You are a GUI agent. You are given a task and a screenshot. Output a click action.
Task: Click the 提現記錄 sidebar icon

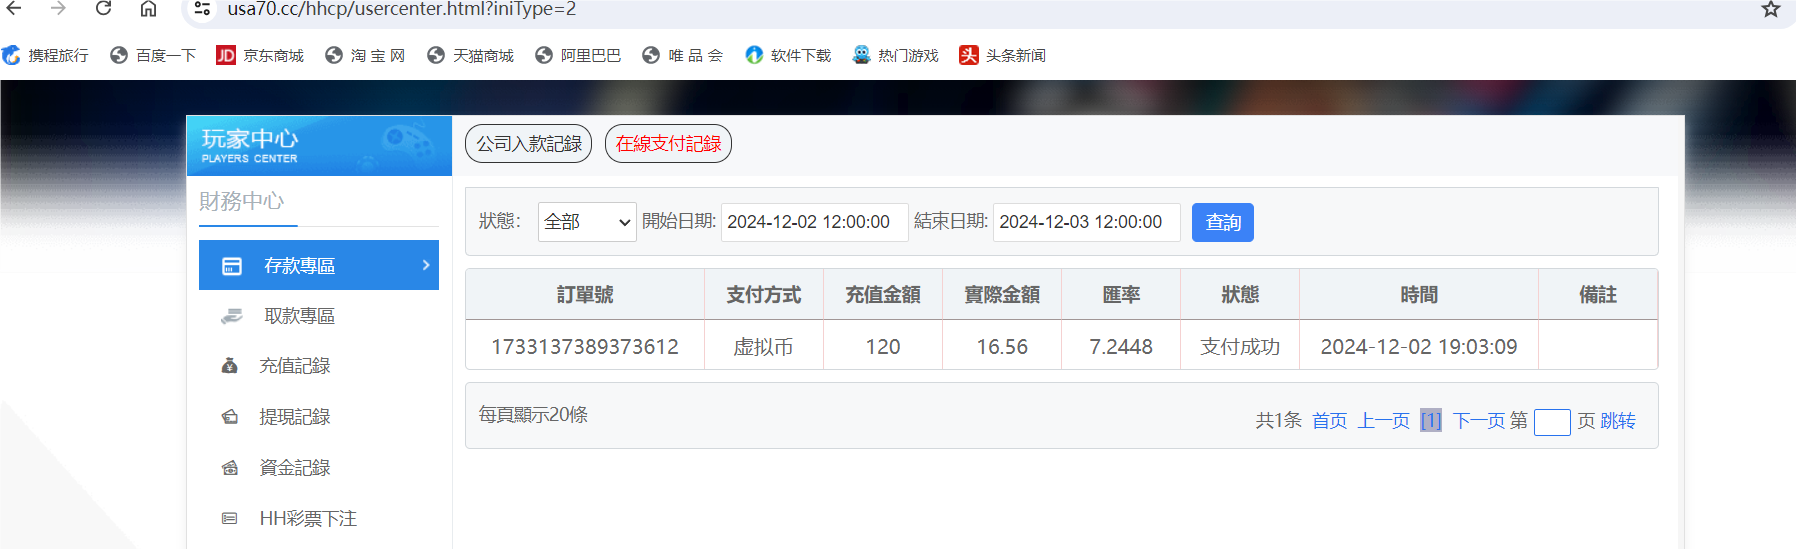[229, 417]
